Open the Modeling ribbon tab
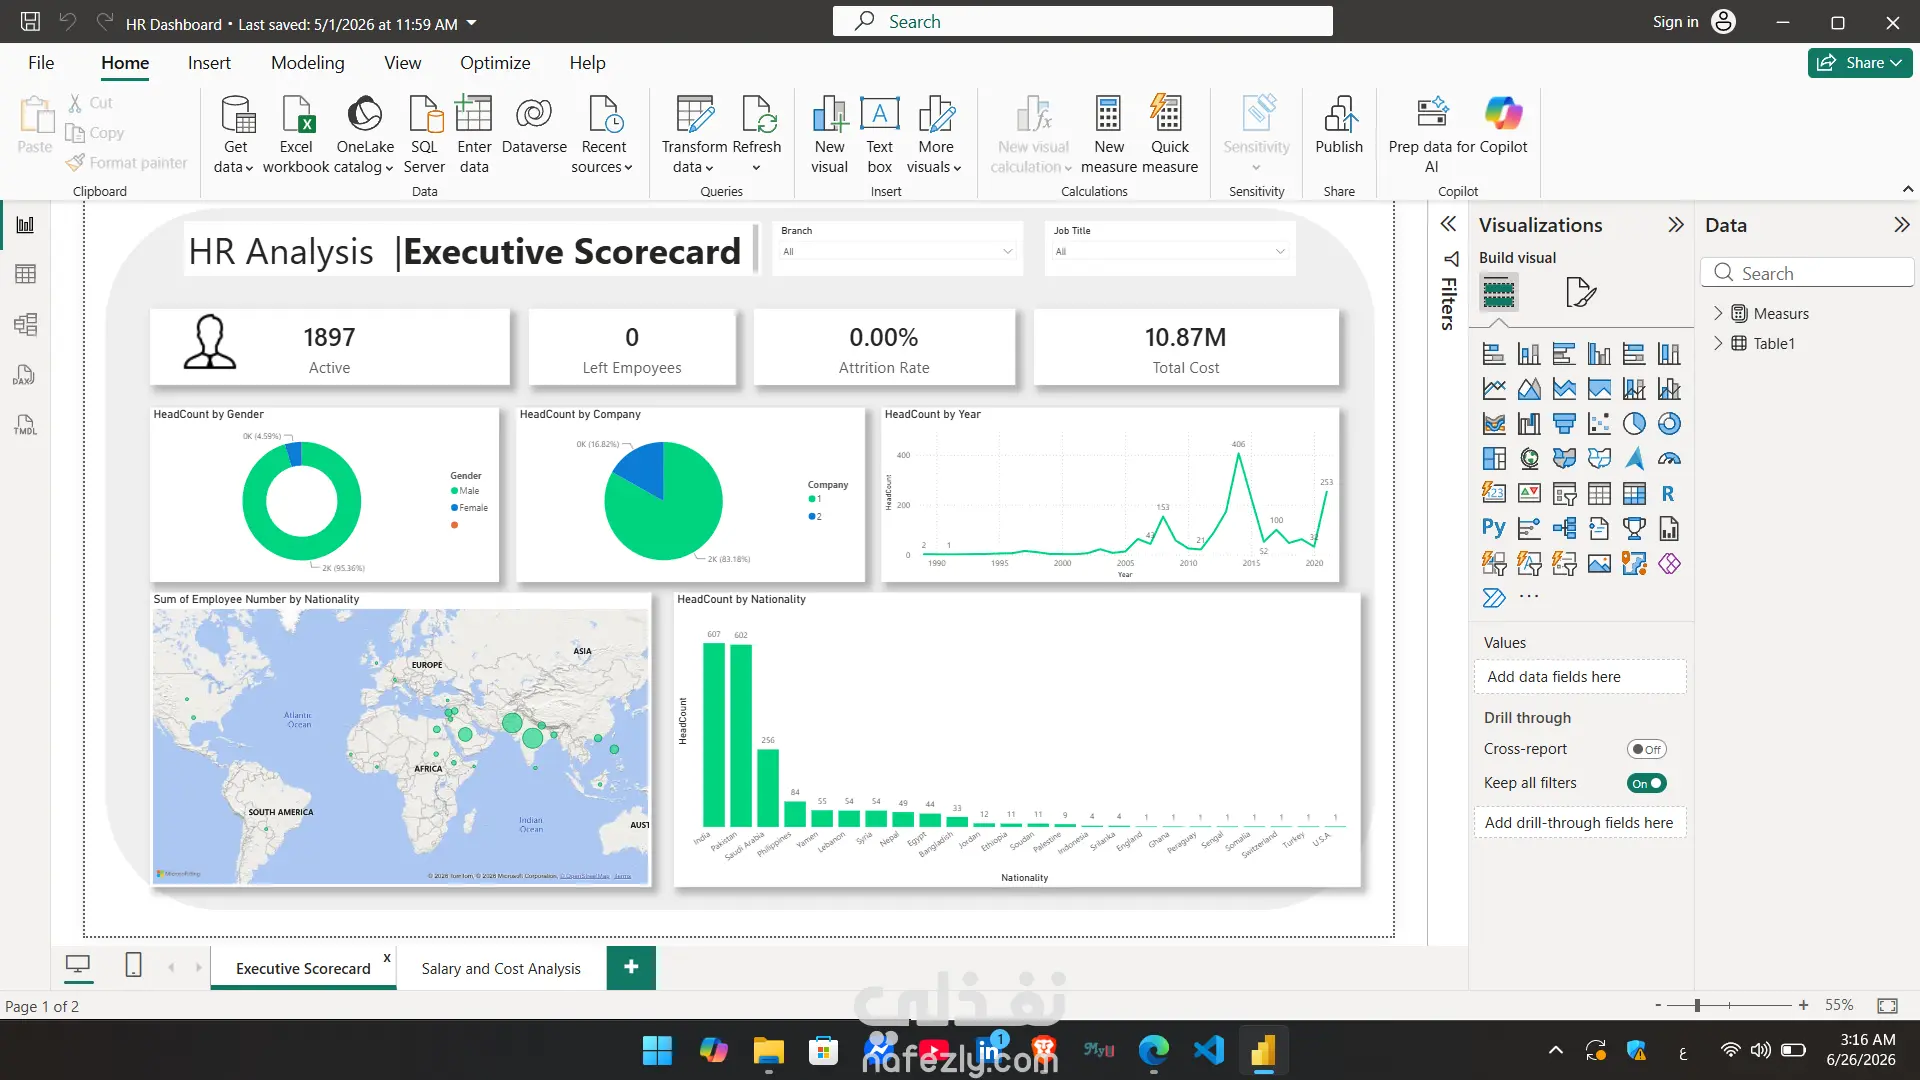This screenshot has height=1080, width=1920. coord(307,63)
